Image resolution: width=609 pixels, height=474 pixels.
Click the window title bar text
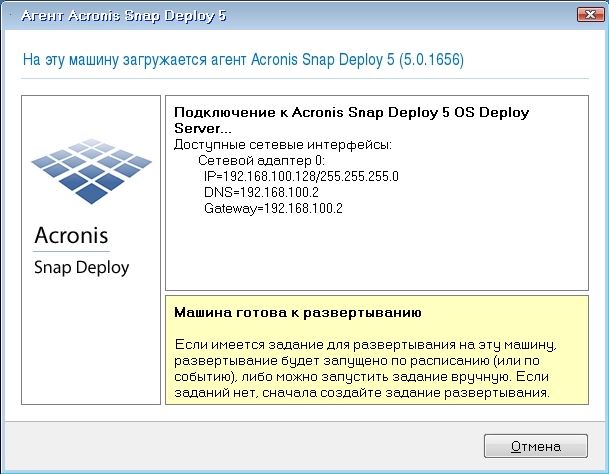tap(124, 16)
